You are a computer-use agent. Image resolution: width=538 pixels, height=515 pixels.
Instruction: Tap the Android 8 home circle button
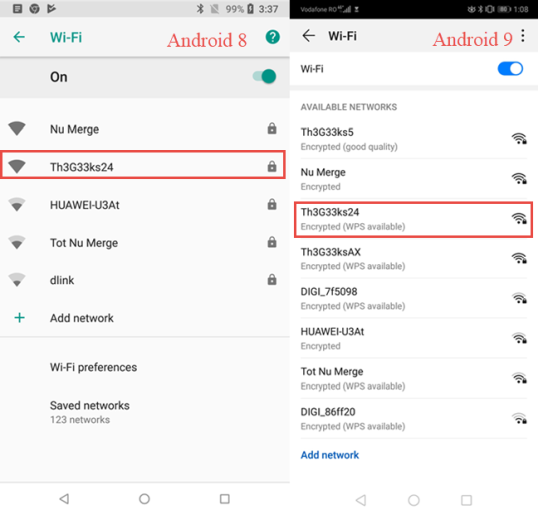pos(144,499)
